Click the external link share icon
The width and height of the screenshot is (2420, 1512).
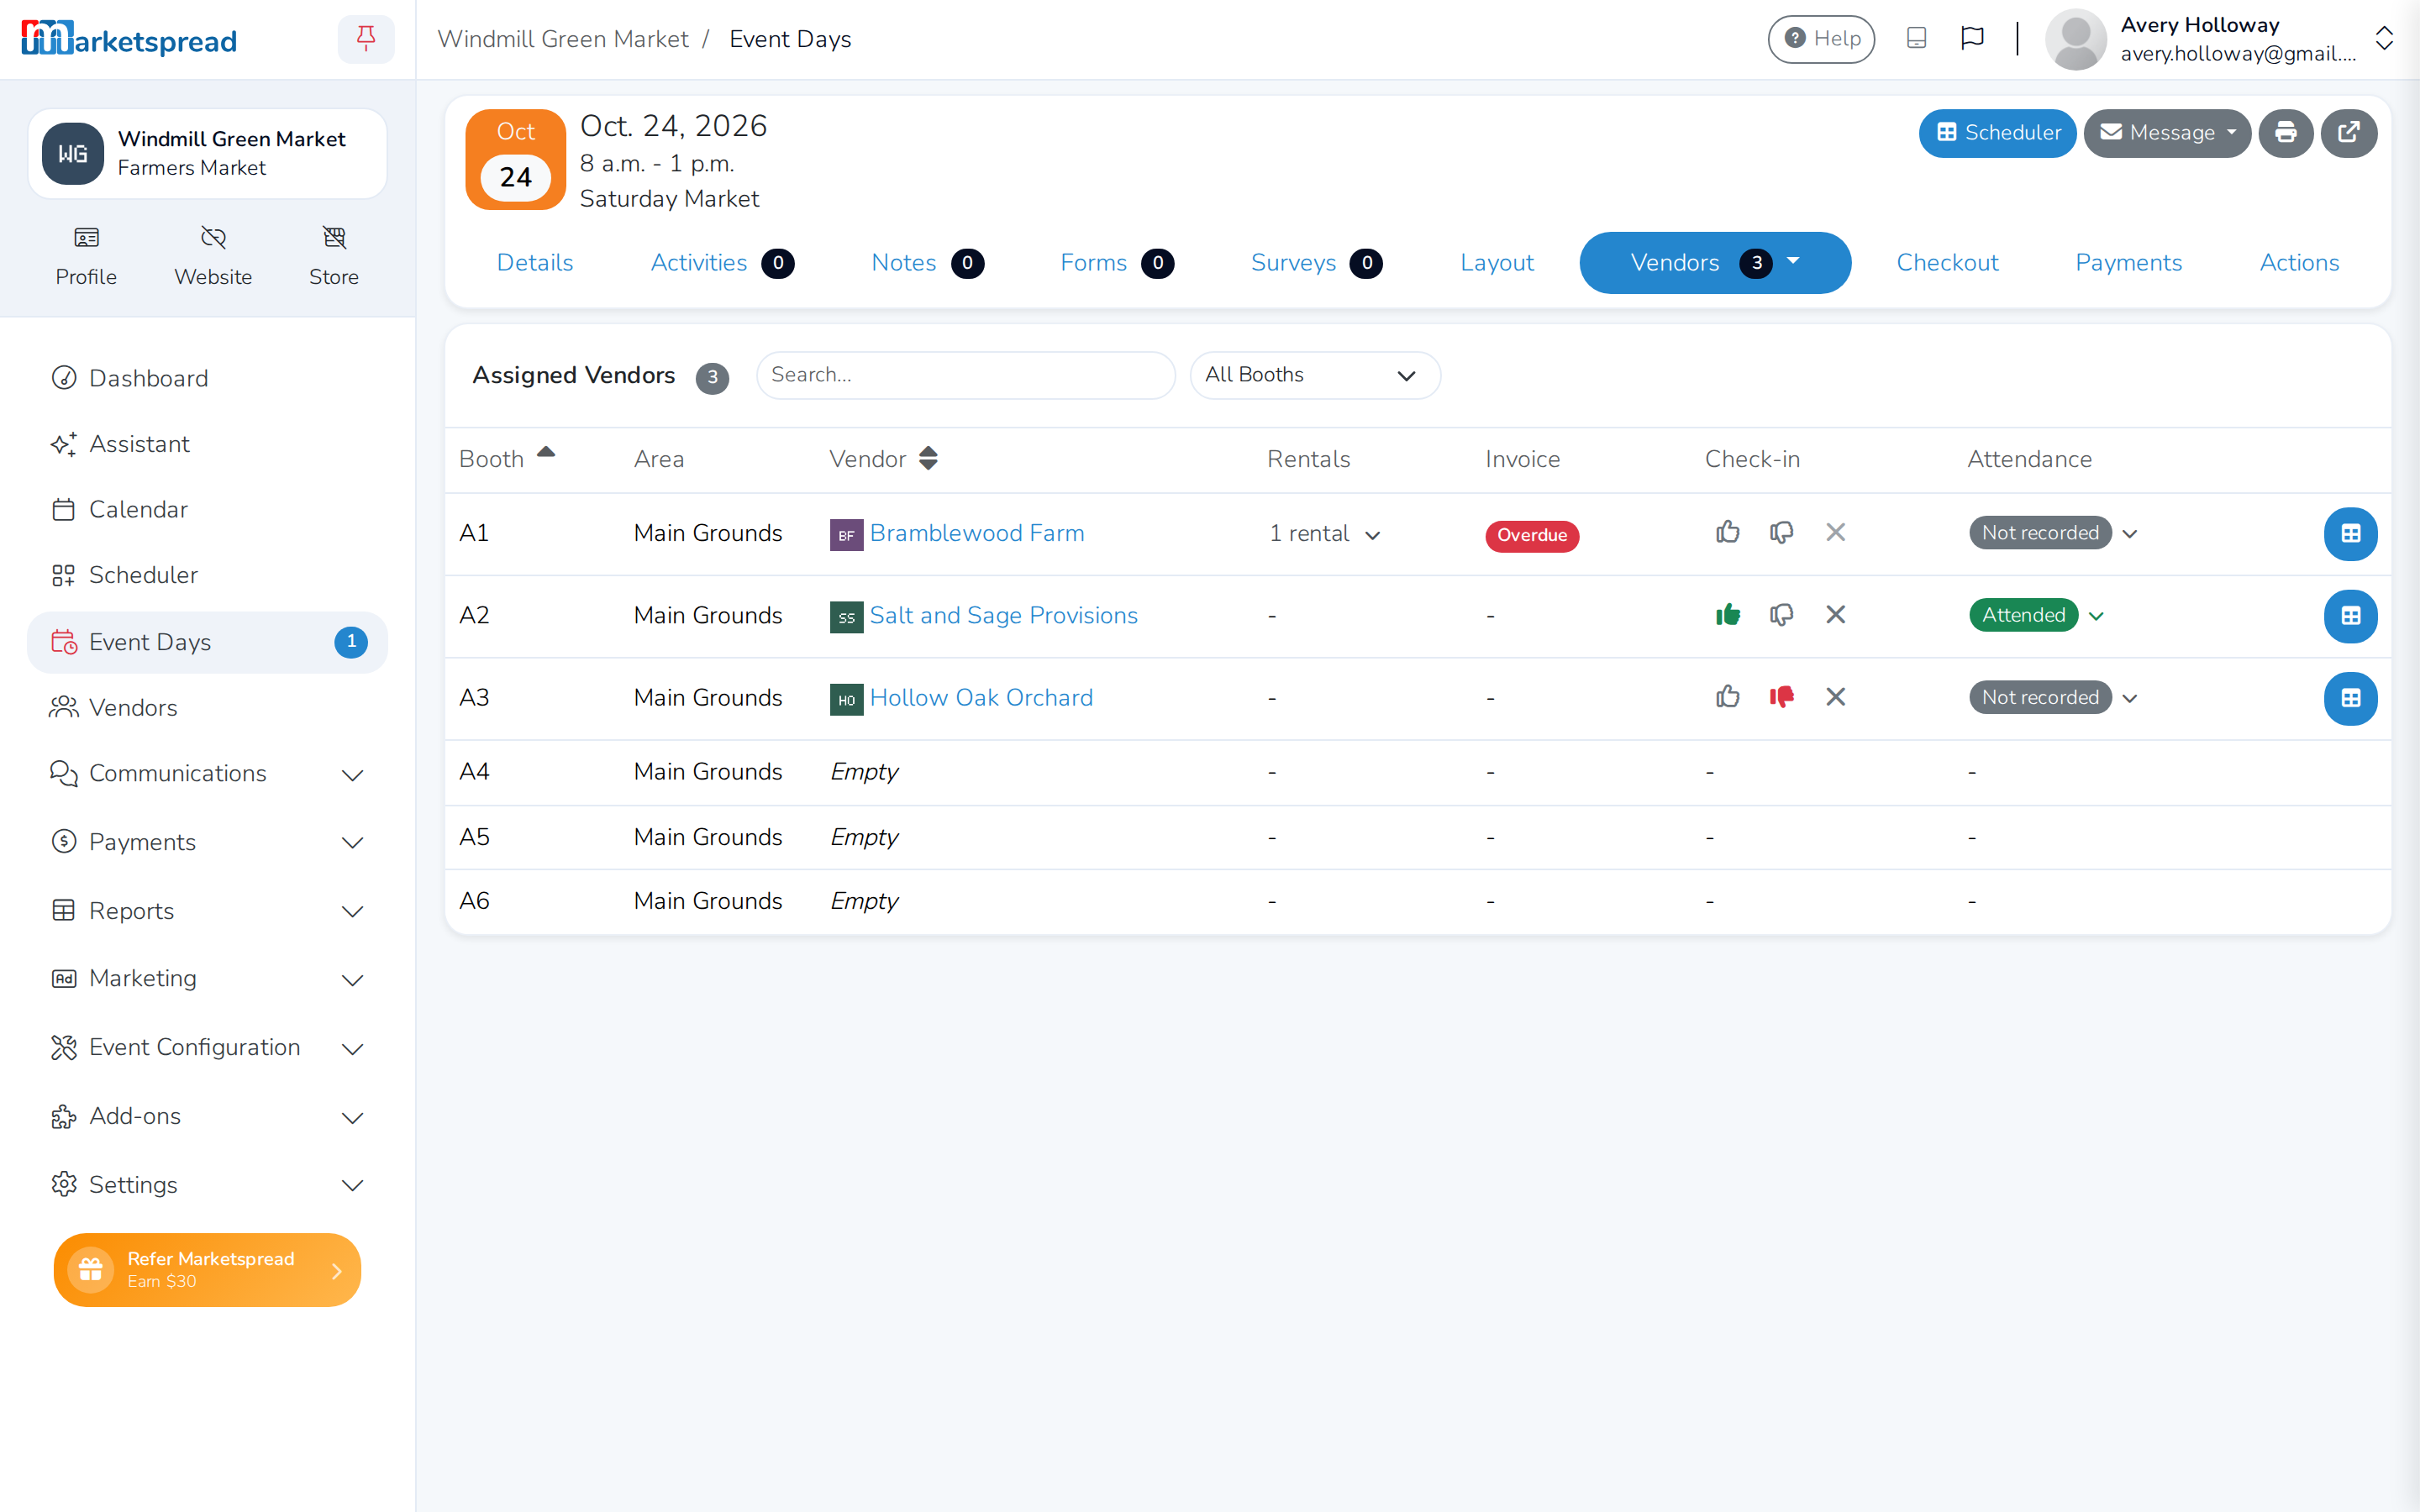click(x=2349, y=133)
